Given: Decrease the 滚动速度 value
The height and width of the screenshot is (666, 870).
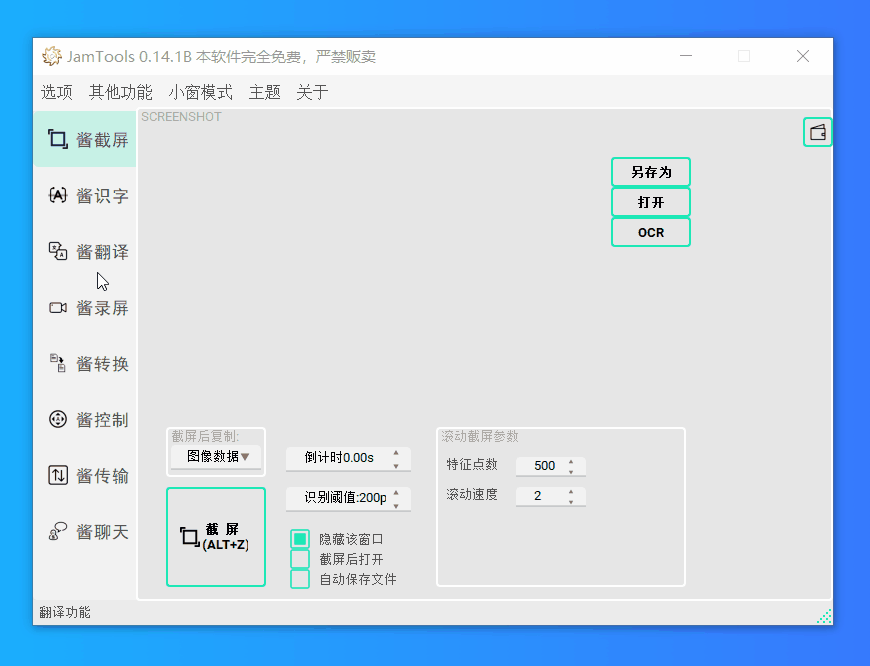Looking at the screenshot, I should click(x=571, y=502).
